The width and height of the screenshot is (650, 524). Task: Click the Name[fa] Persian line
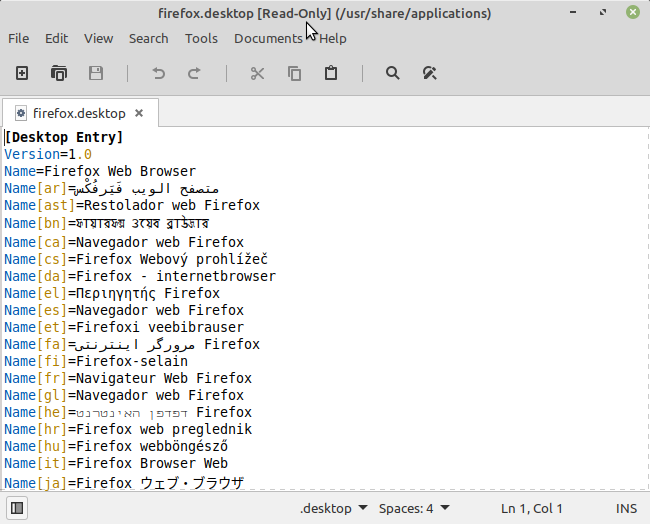[x=132, y=344]
